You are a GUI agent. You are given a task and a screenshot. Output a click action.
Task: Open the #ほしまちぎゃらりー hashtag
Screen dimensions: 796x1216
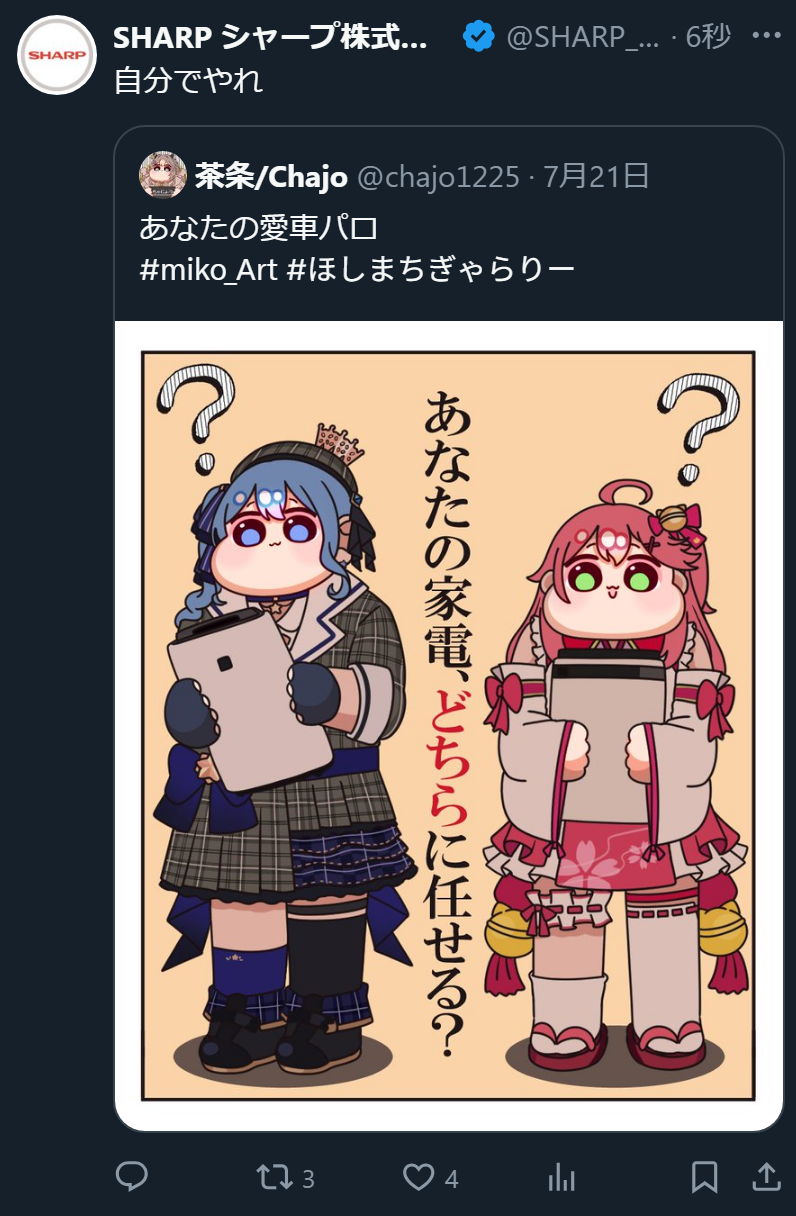point(430,269)
